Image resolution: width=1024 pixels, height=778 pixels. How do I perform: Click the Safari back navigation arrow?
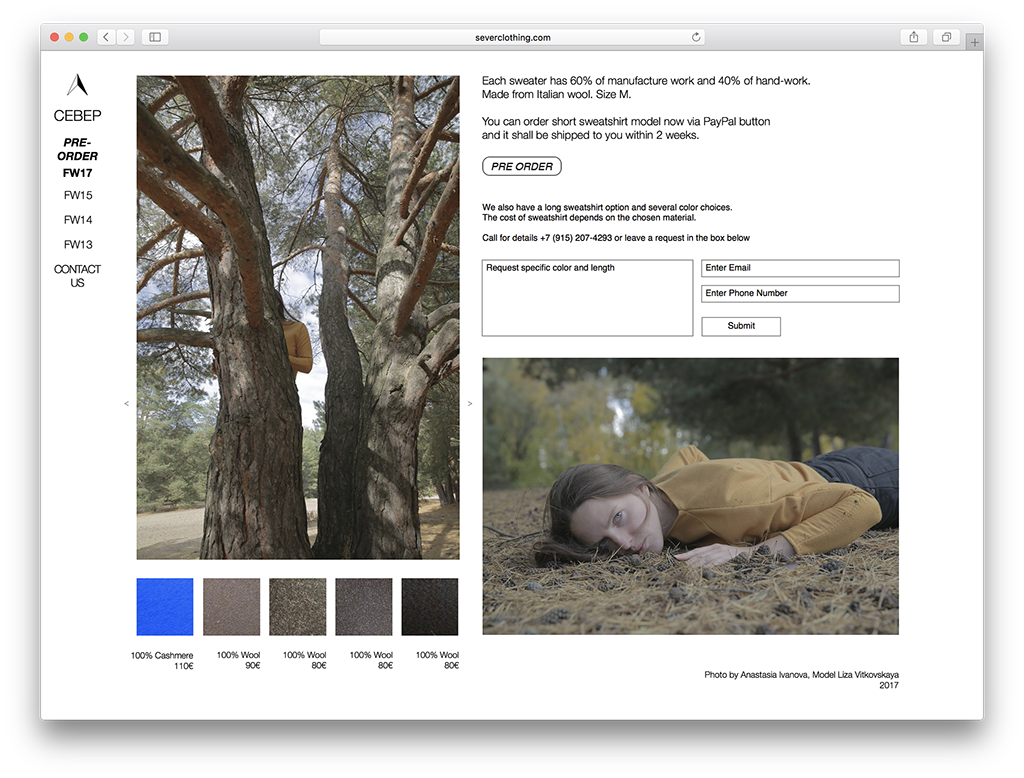[106, 37]
